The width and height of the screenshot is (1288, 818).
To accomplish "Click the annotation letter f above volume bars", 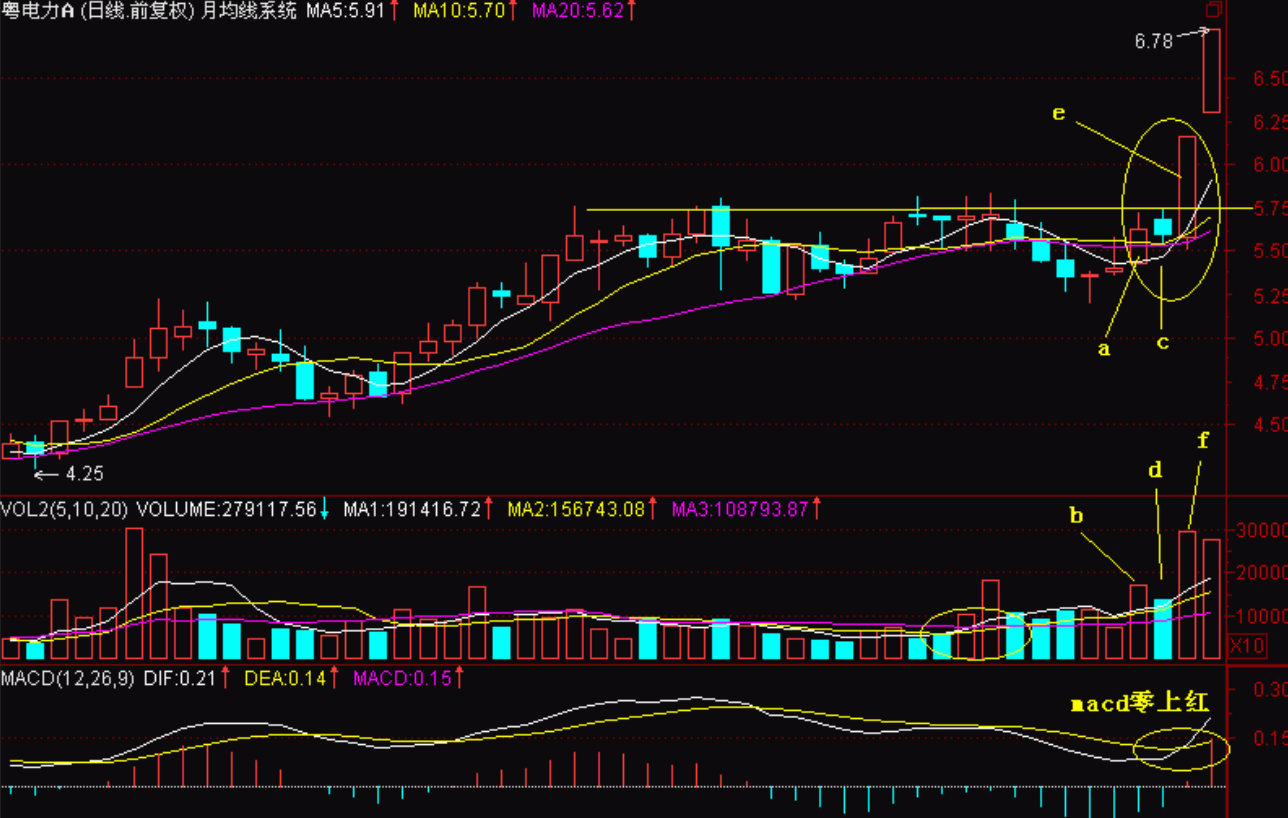I will tap(1203, 440).
